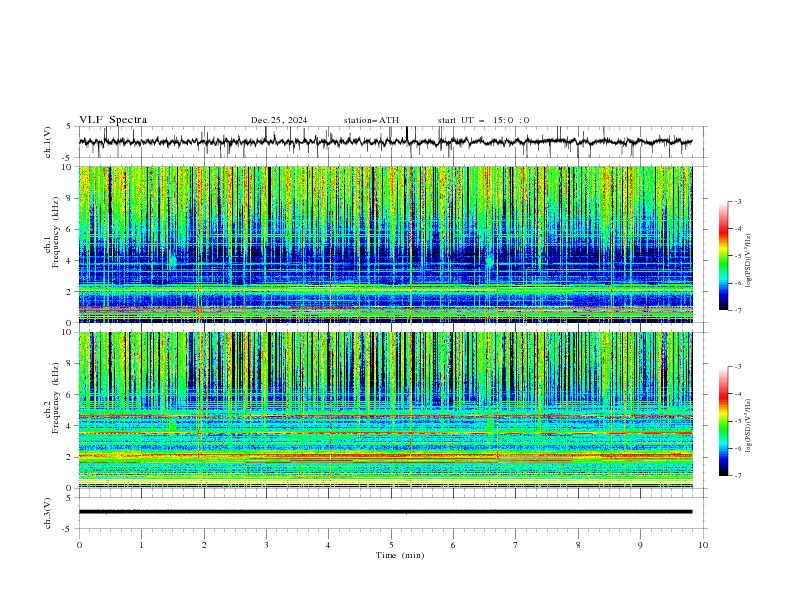Select the "start UT = 15:0 :0" text
Viewport: 792px width, 612px height.
[x=483, y=120]
